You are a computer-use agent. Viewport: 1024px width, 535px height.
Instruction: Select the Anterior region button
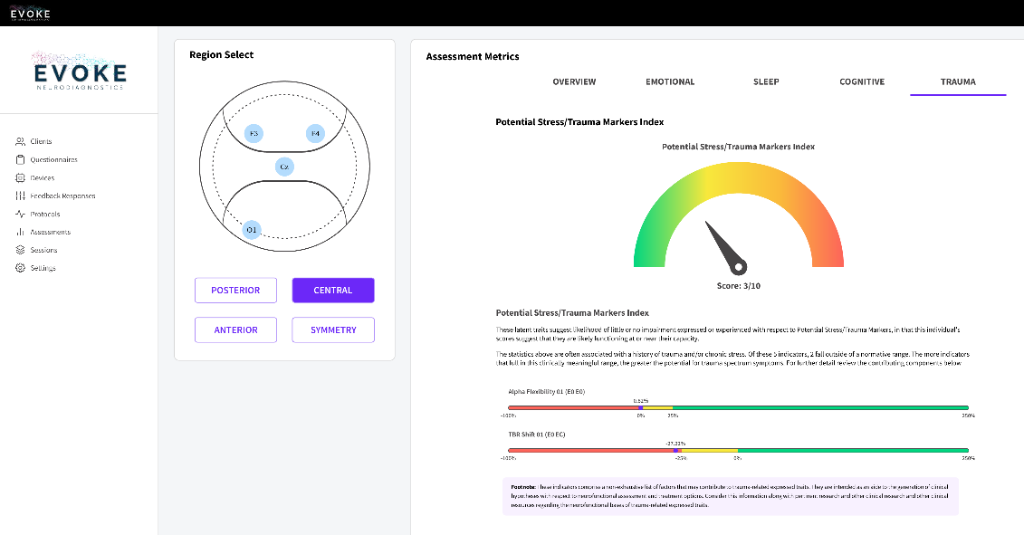tap(236, 330)
